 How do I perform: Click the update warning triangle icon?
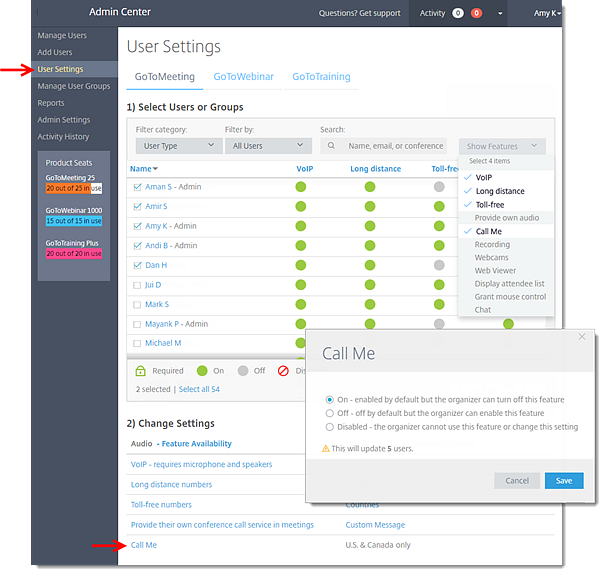point(326,448)
